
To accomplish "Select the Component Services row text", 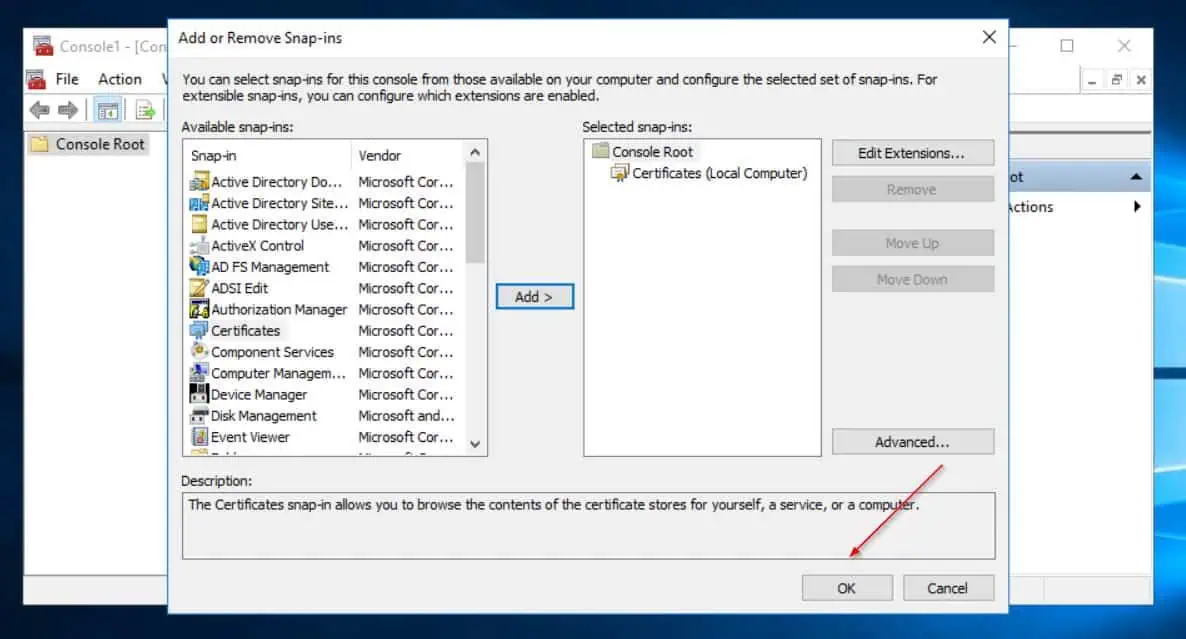I will [x=272, y=352].
